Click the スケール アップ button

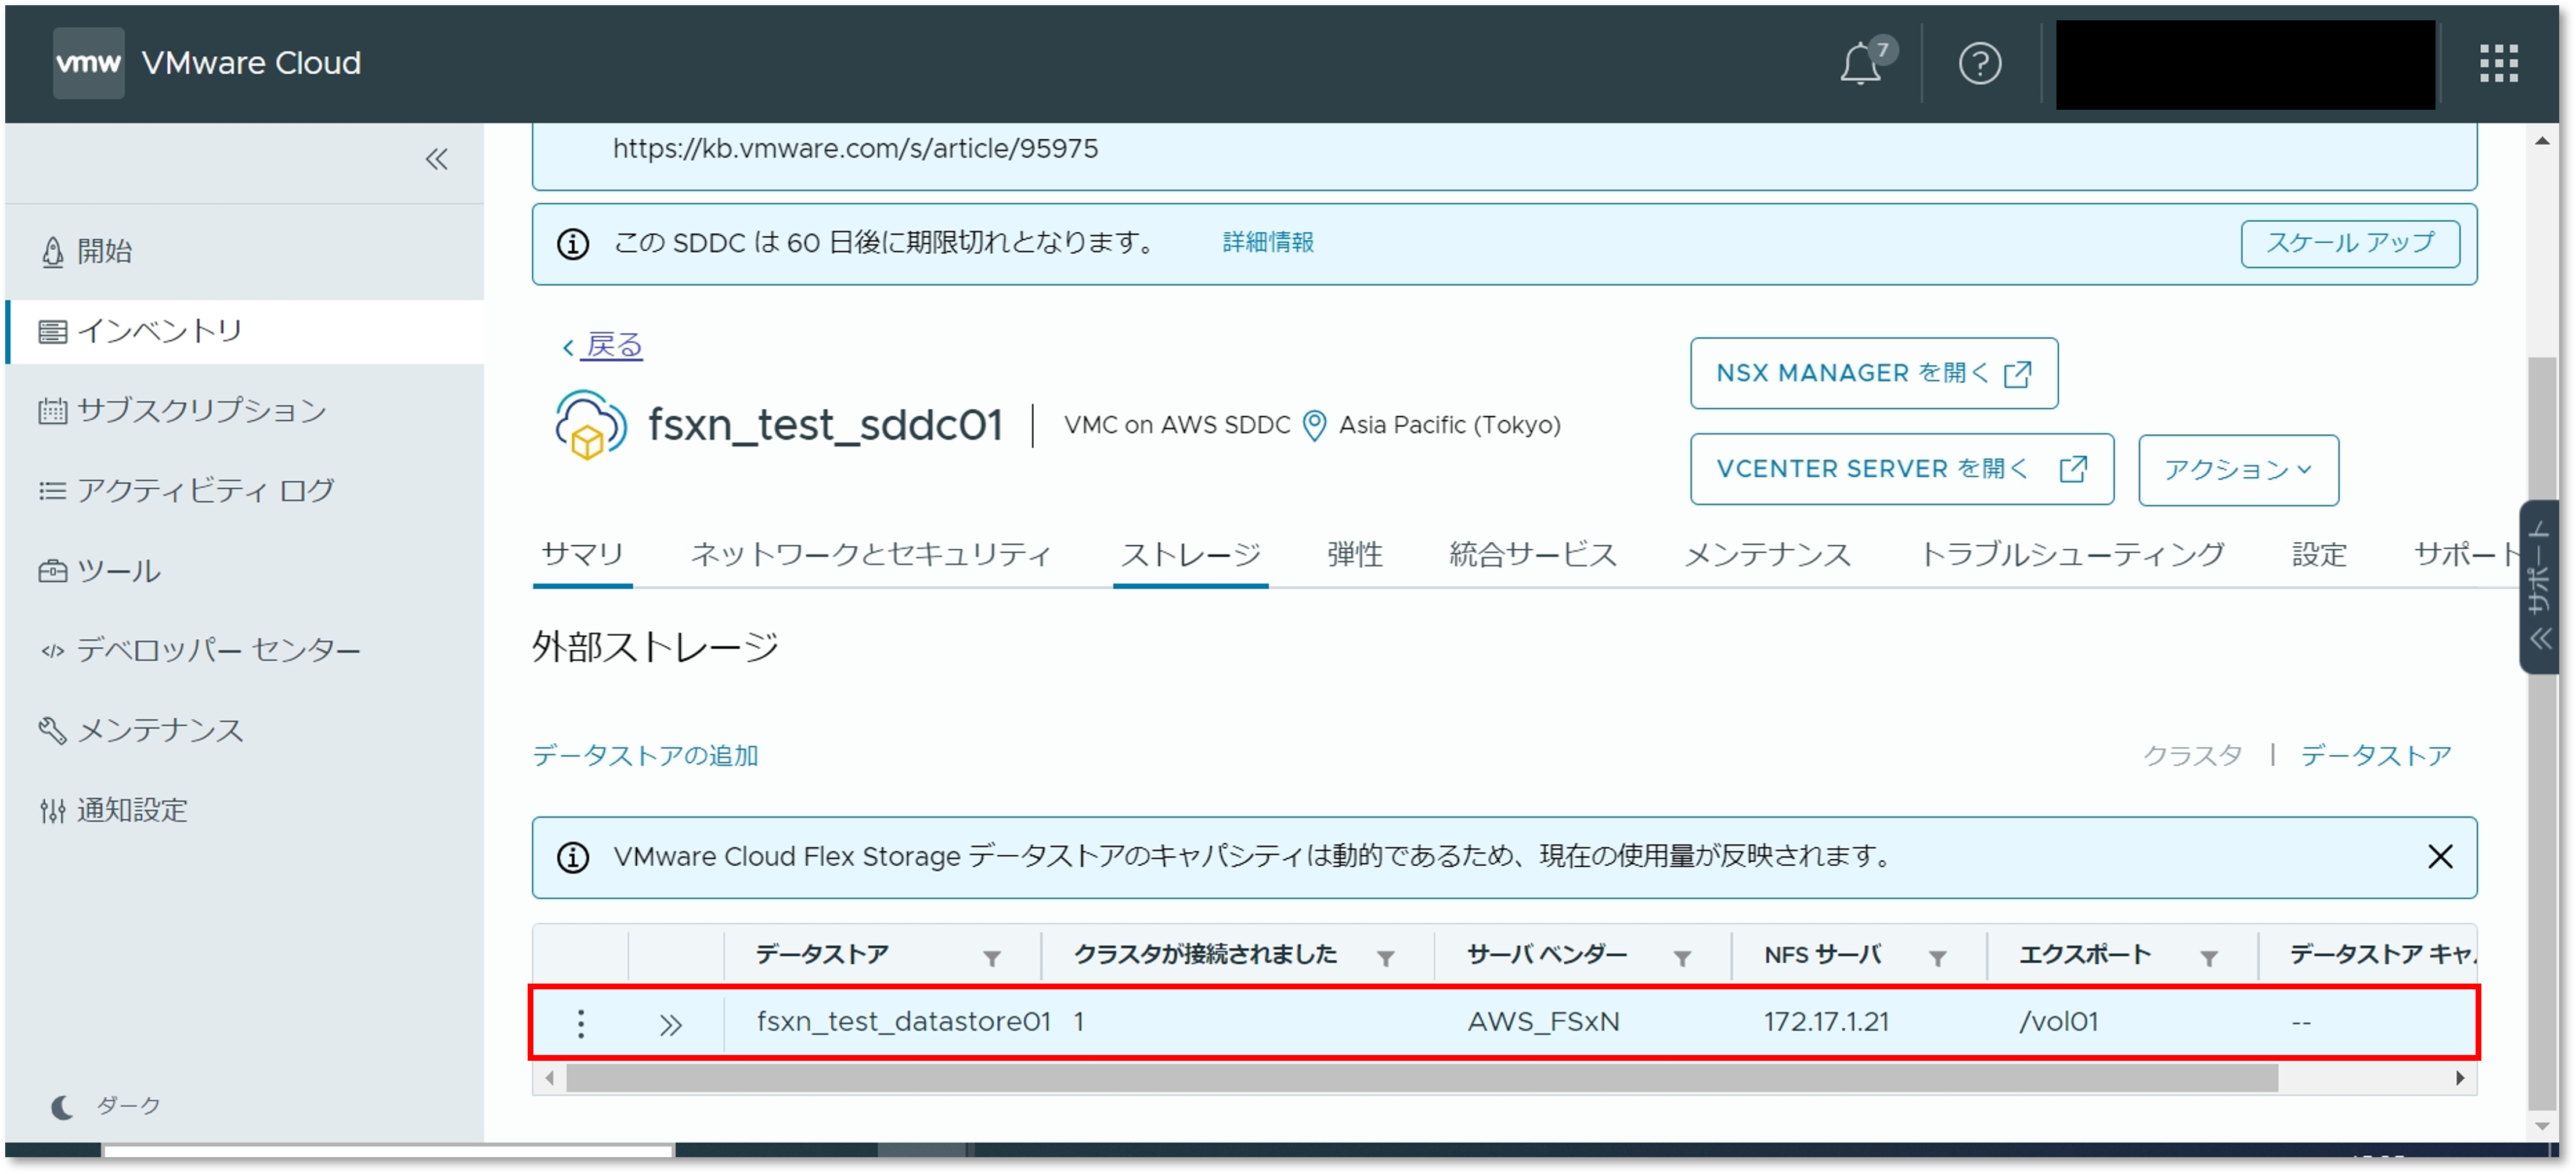pyautogui.click(x=2350, y=244)
